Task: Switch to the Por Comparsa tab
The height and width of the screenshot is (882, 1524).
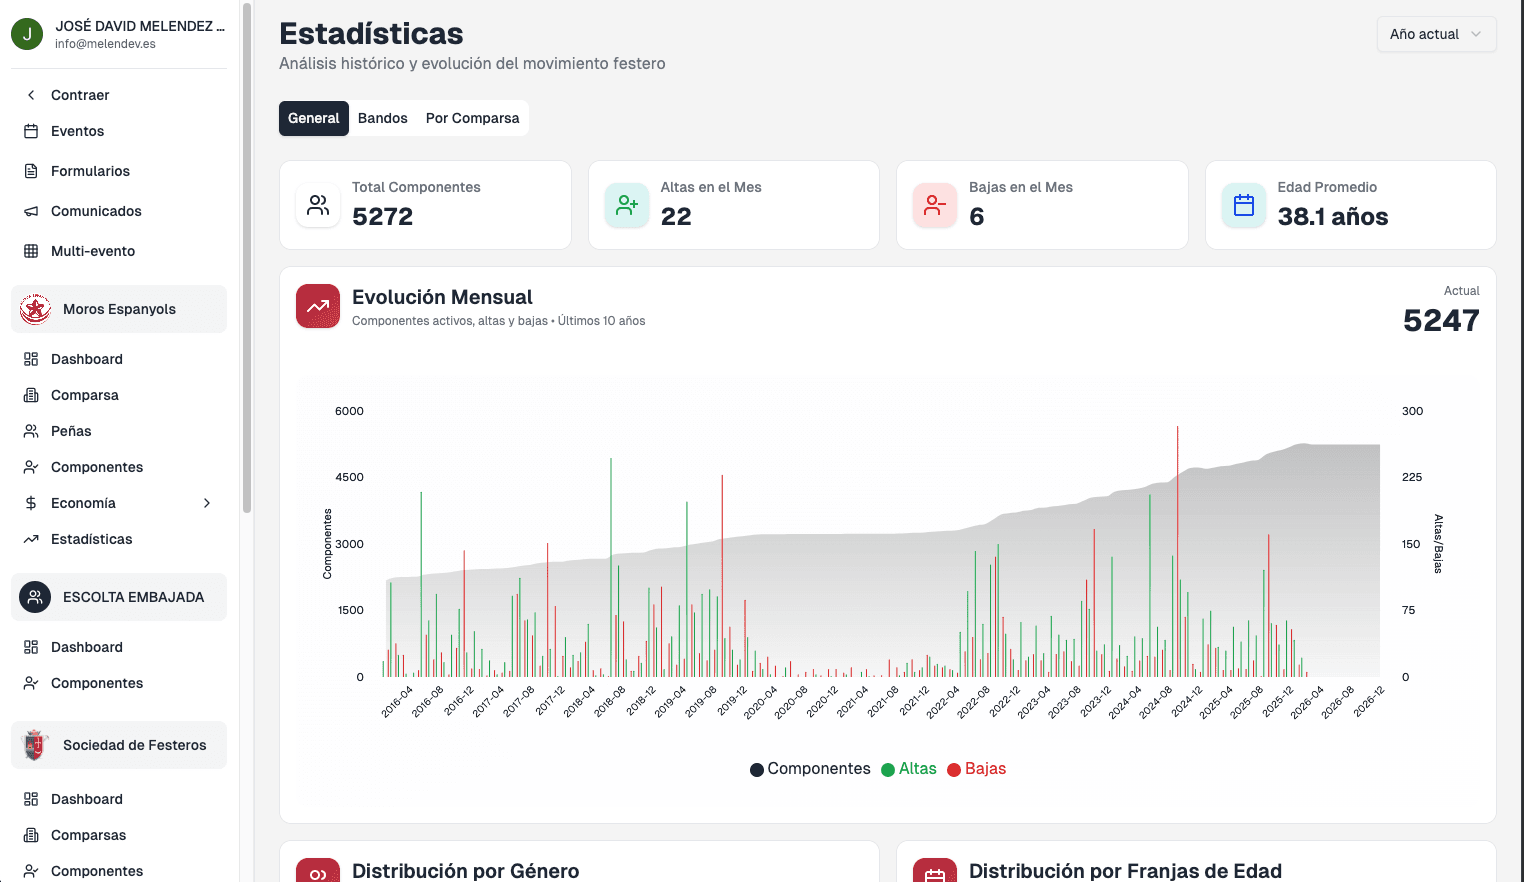Action: click(472, 118)
